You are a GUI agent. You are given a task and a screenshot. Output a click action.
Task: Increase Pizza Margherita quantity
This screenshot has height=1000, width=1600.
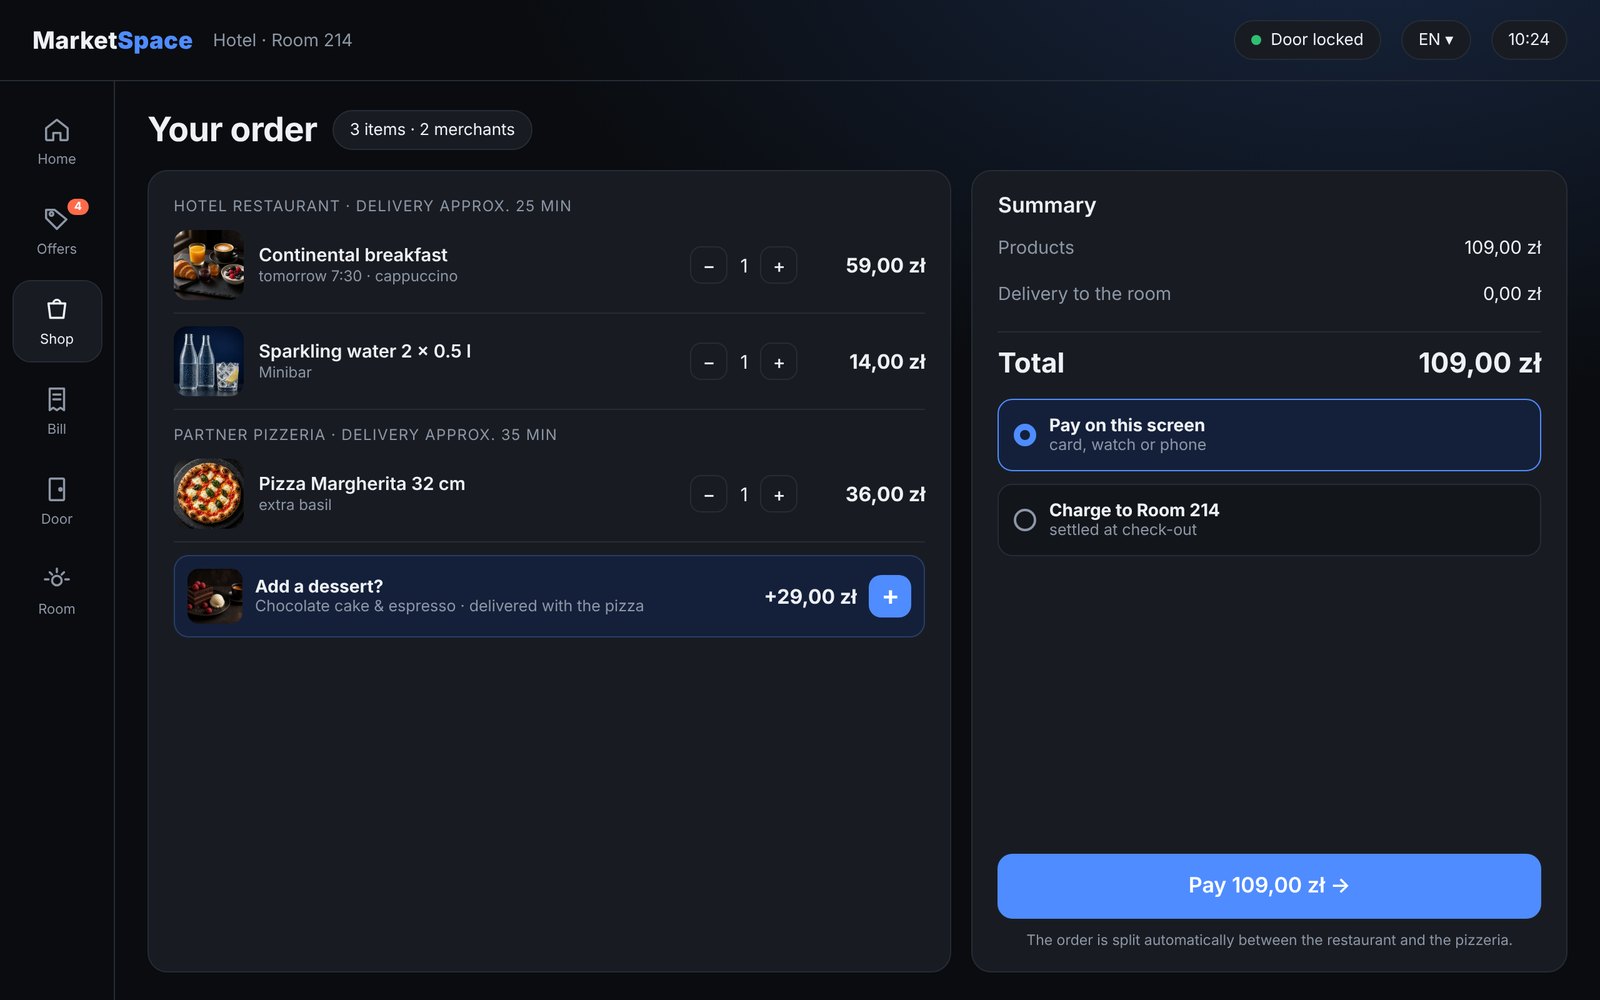pyautogui.click(x=779, y=494)
